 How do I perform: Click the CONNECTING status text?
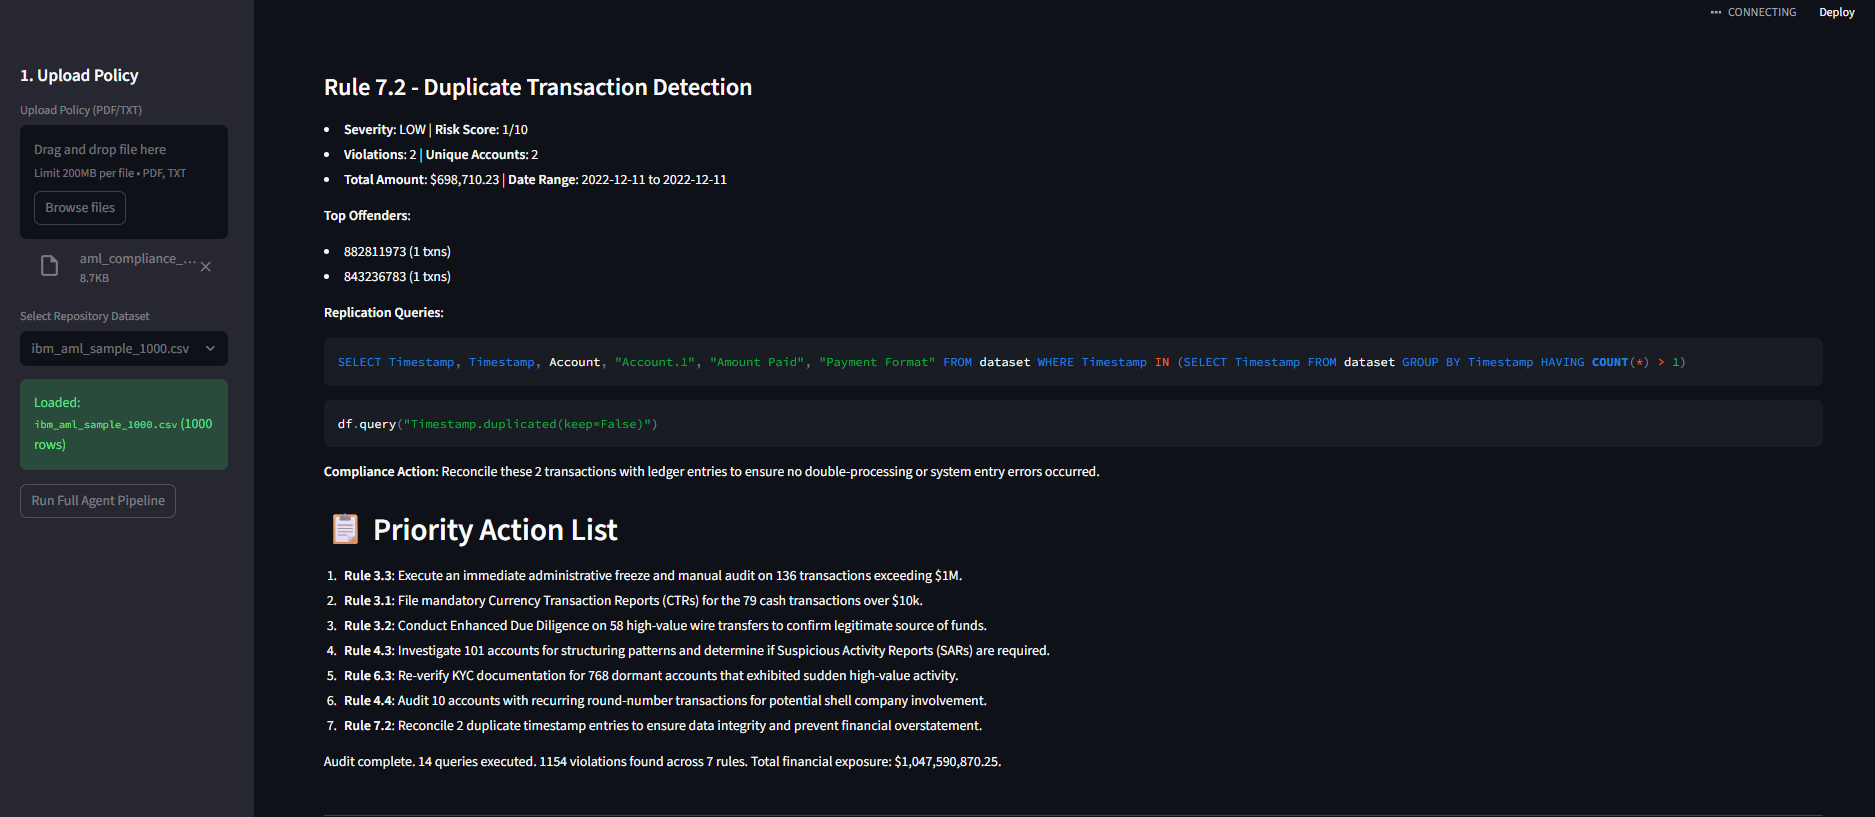pyautogui.click(x=1762, y=12)
